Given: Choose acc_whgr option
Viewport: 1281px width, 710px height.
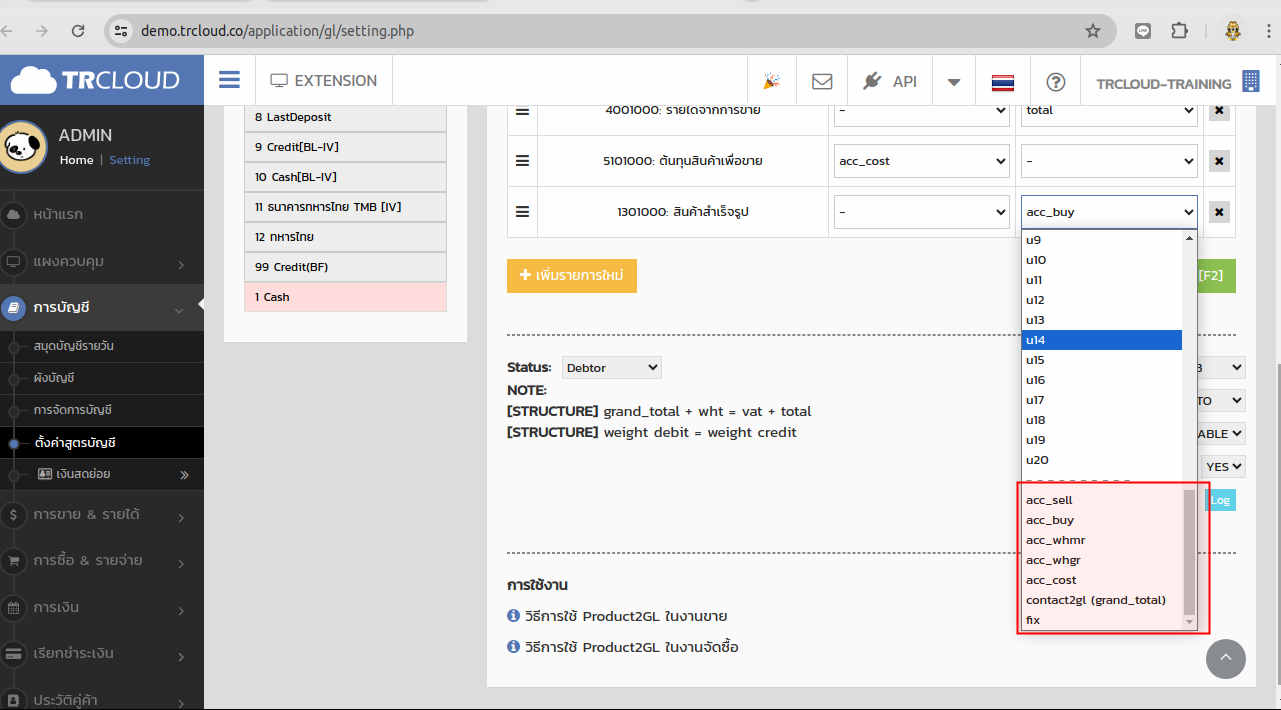Looking at the screenshot, I should [1102, 560].
